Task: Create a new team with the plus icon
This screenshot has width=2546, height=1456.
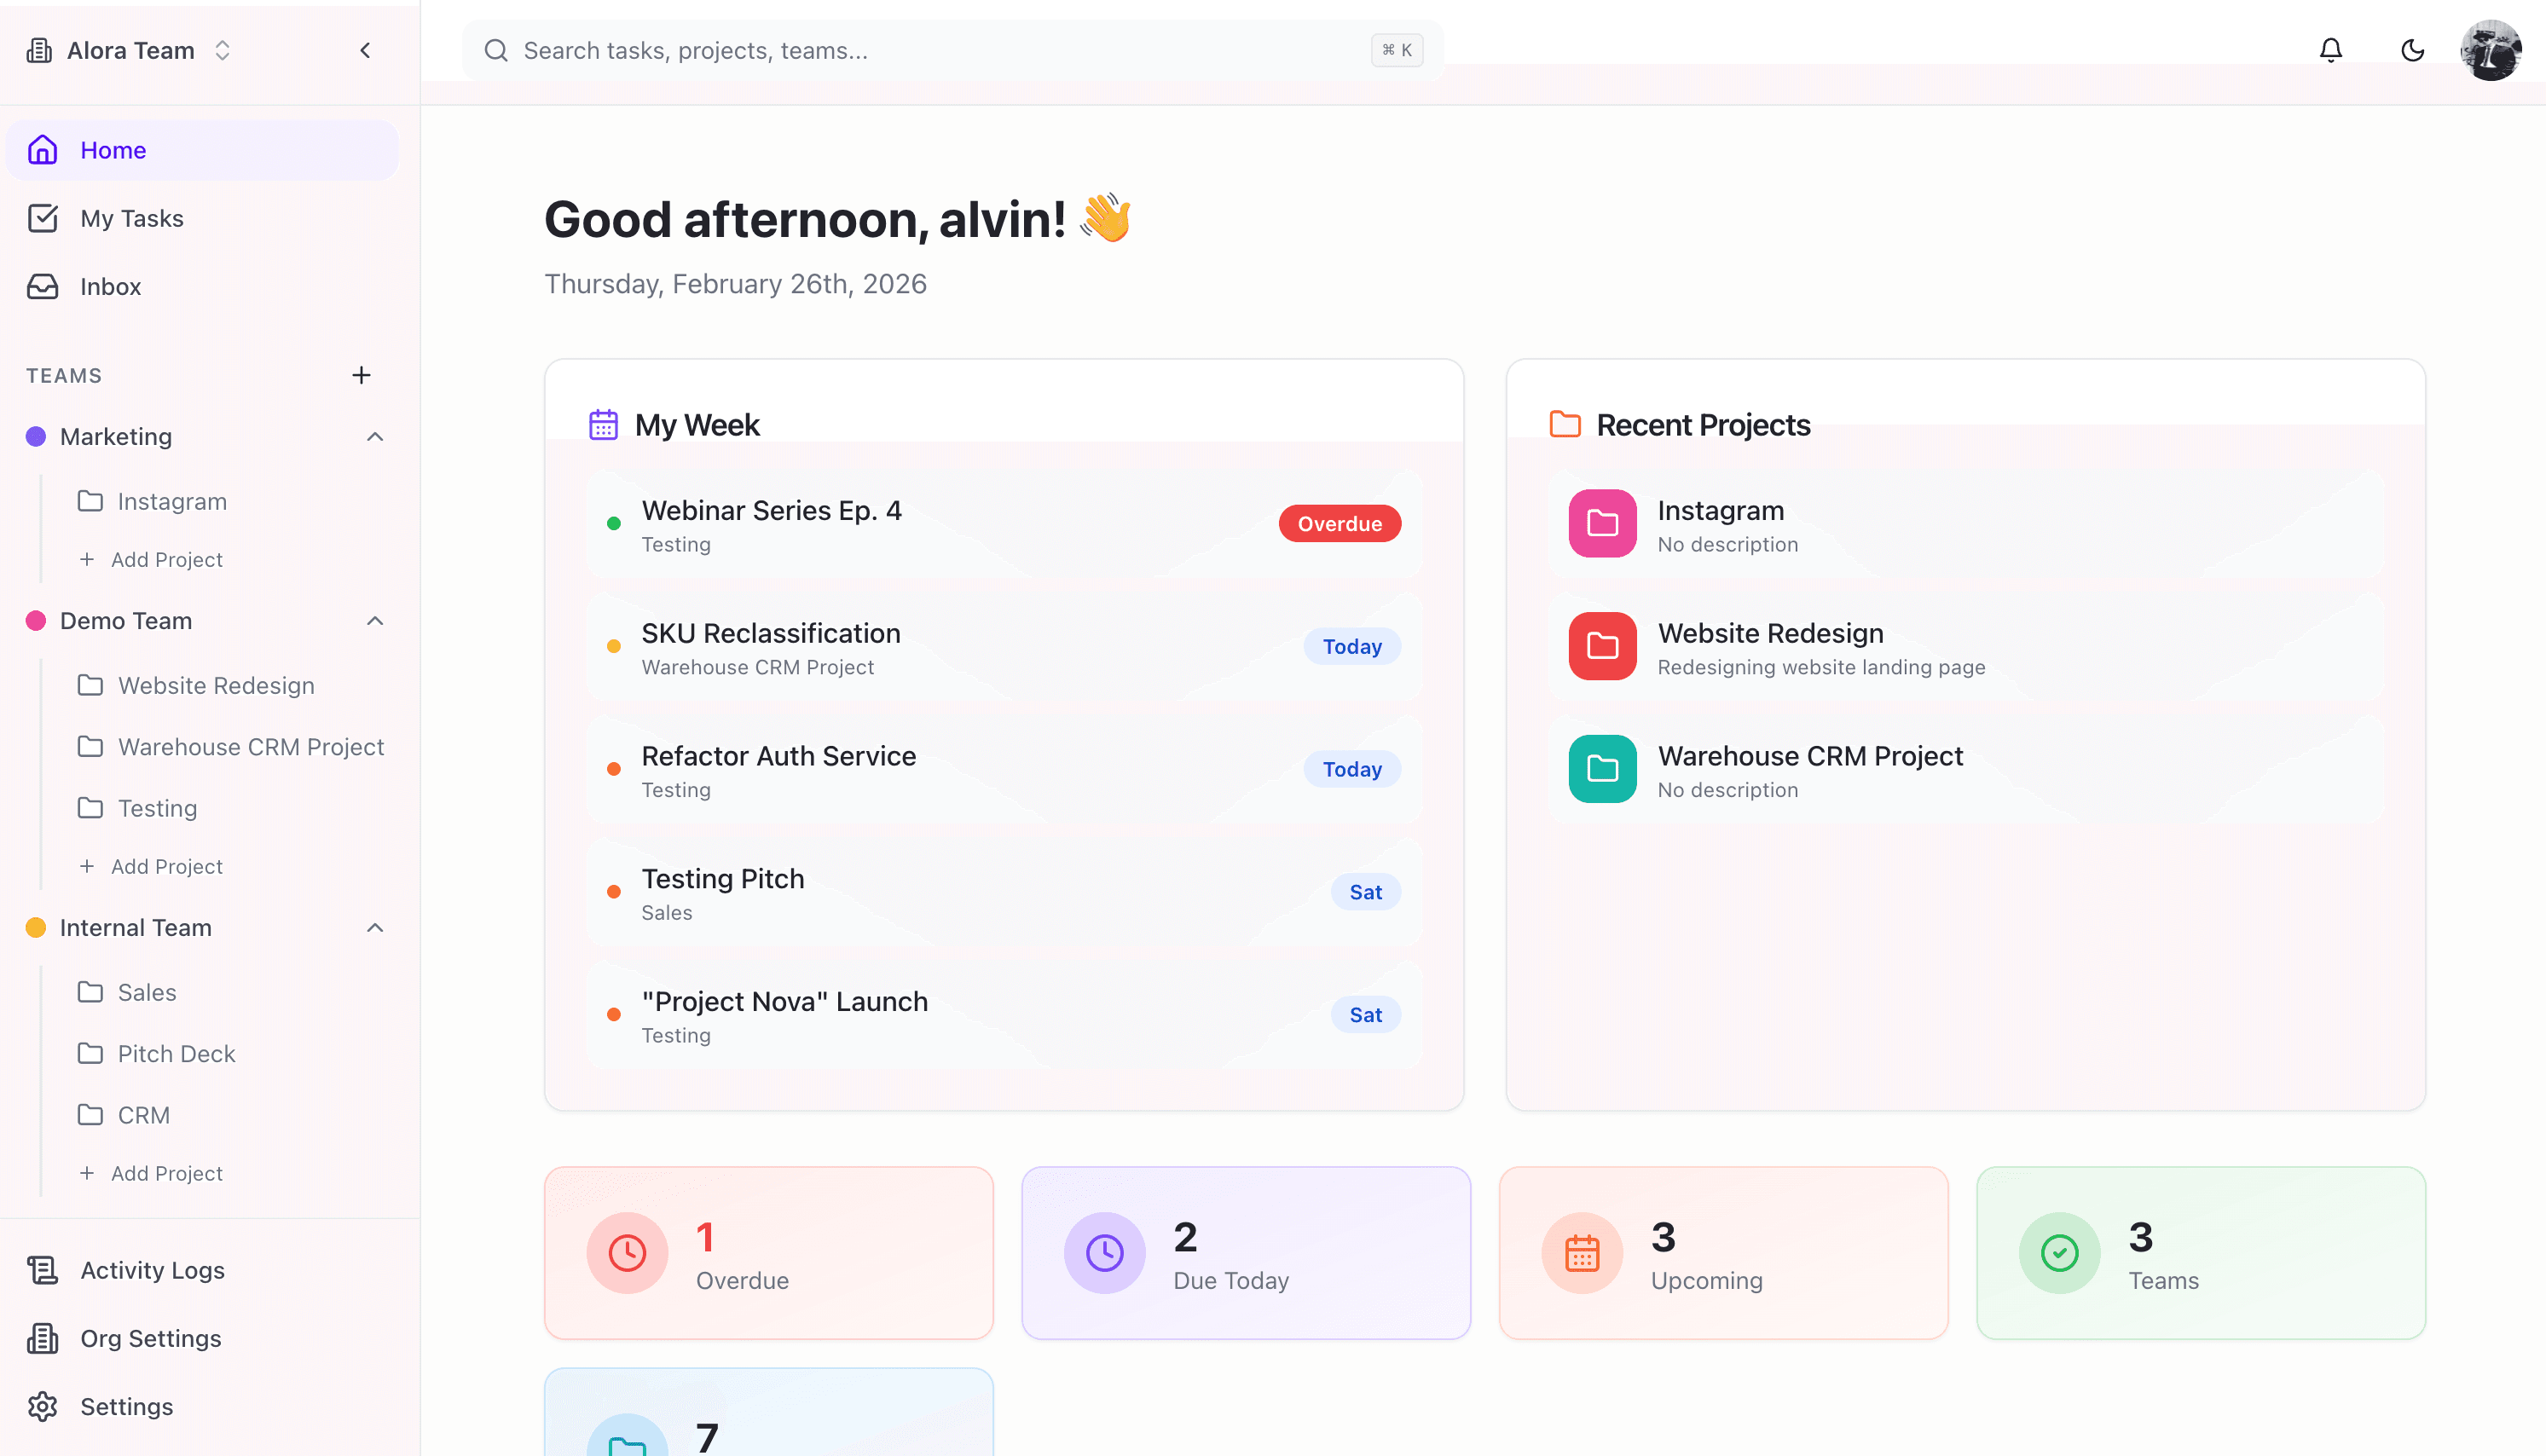Action: pyautogui.click(x=361, y=375)
